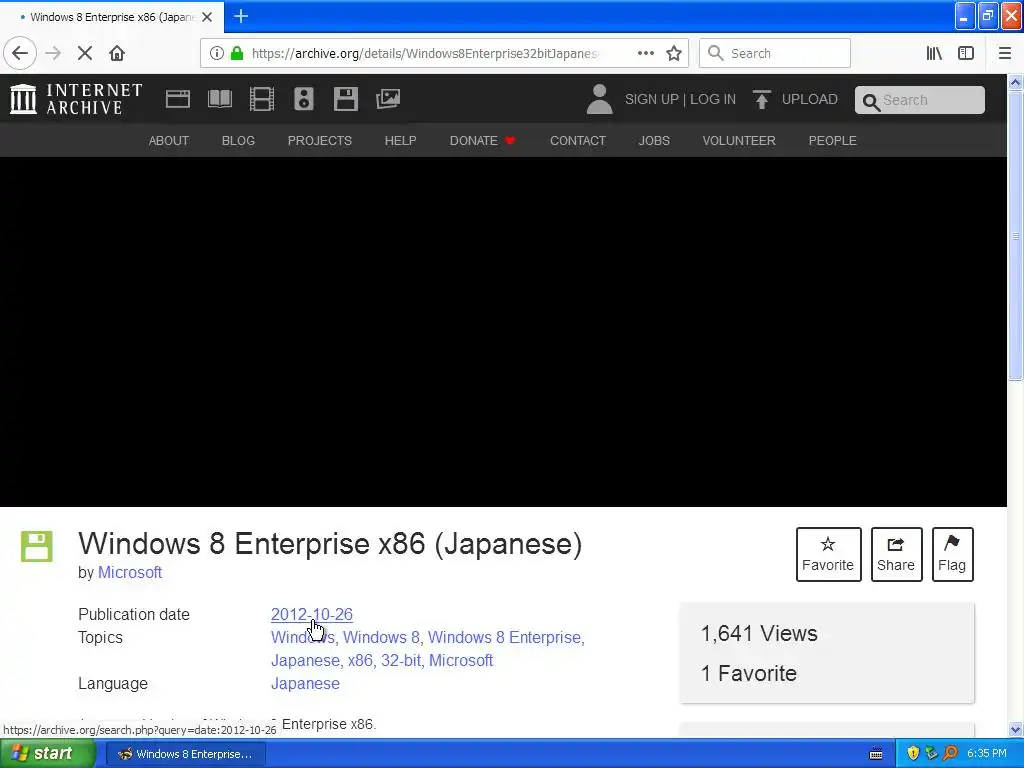Open the Audio speaker icon
This screenshot has height=768, width=1024.
tap(304, 99)
